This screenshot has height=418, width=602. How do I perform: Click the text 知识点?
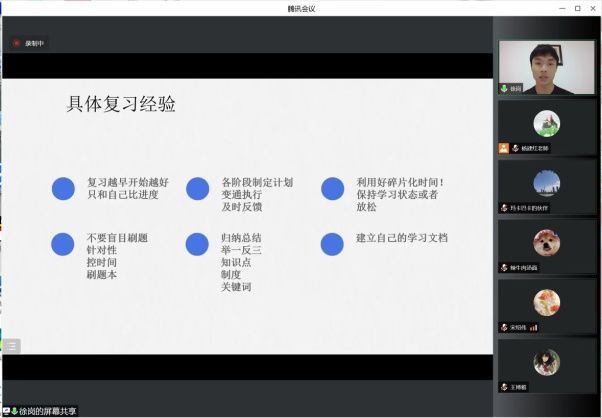(x=236, y=262)
